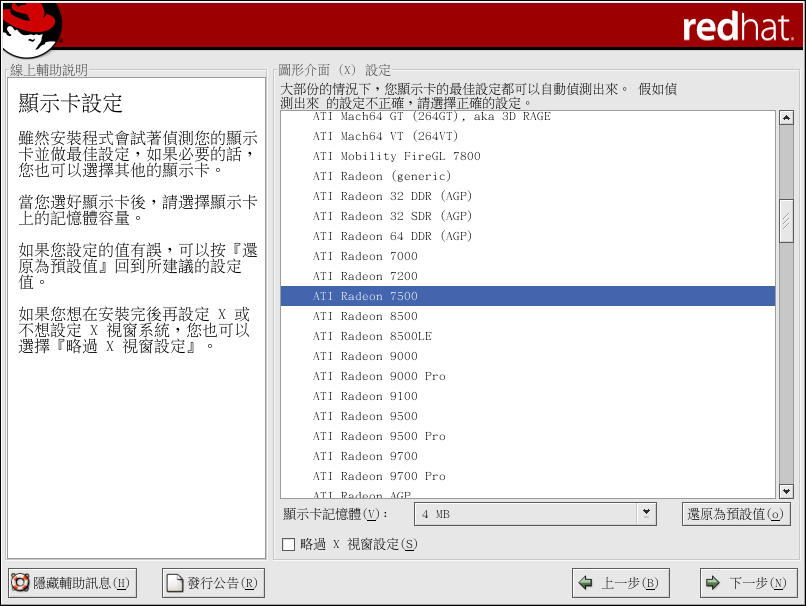806x606 pixels.
Task: Click the lifebuoy icon on hide help button
Action: 20,583
